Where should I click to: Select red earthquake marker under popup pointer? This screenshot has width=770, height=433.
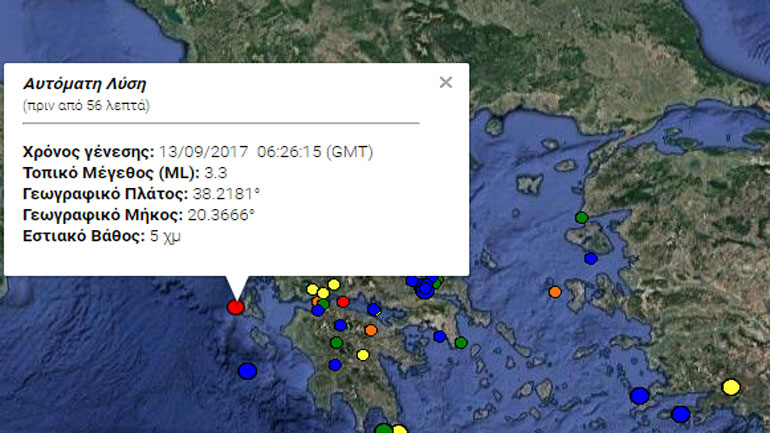(236, 307)
